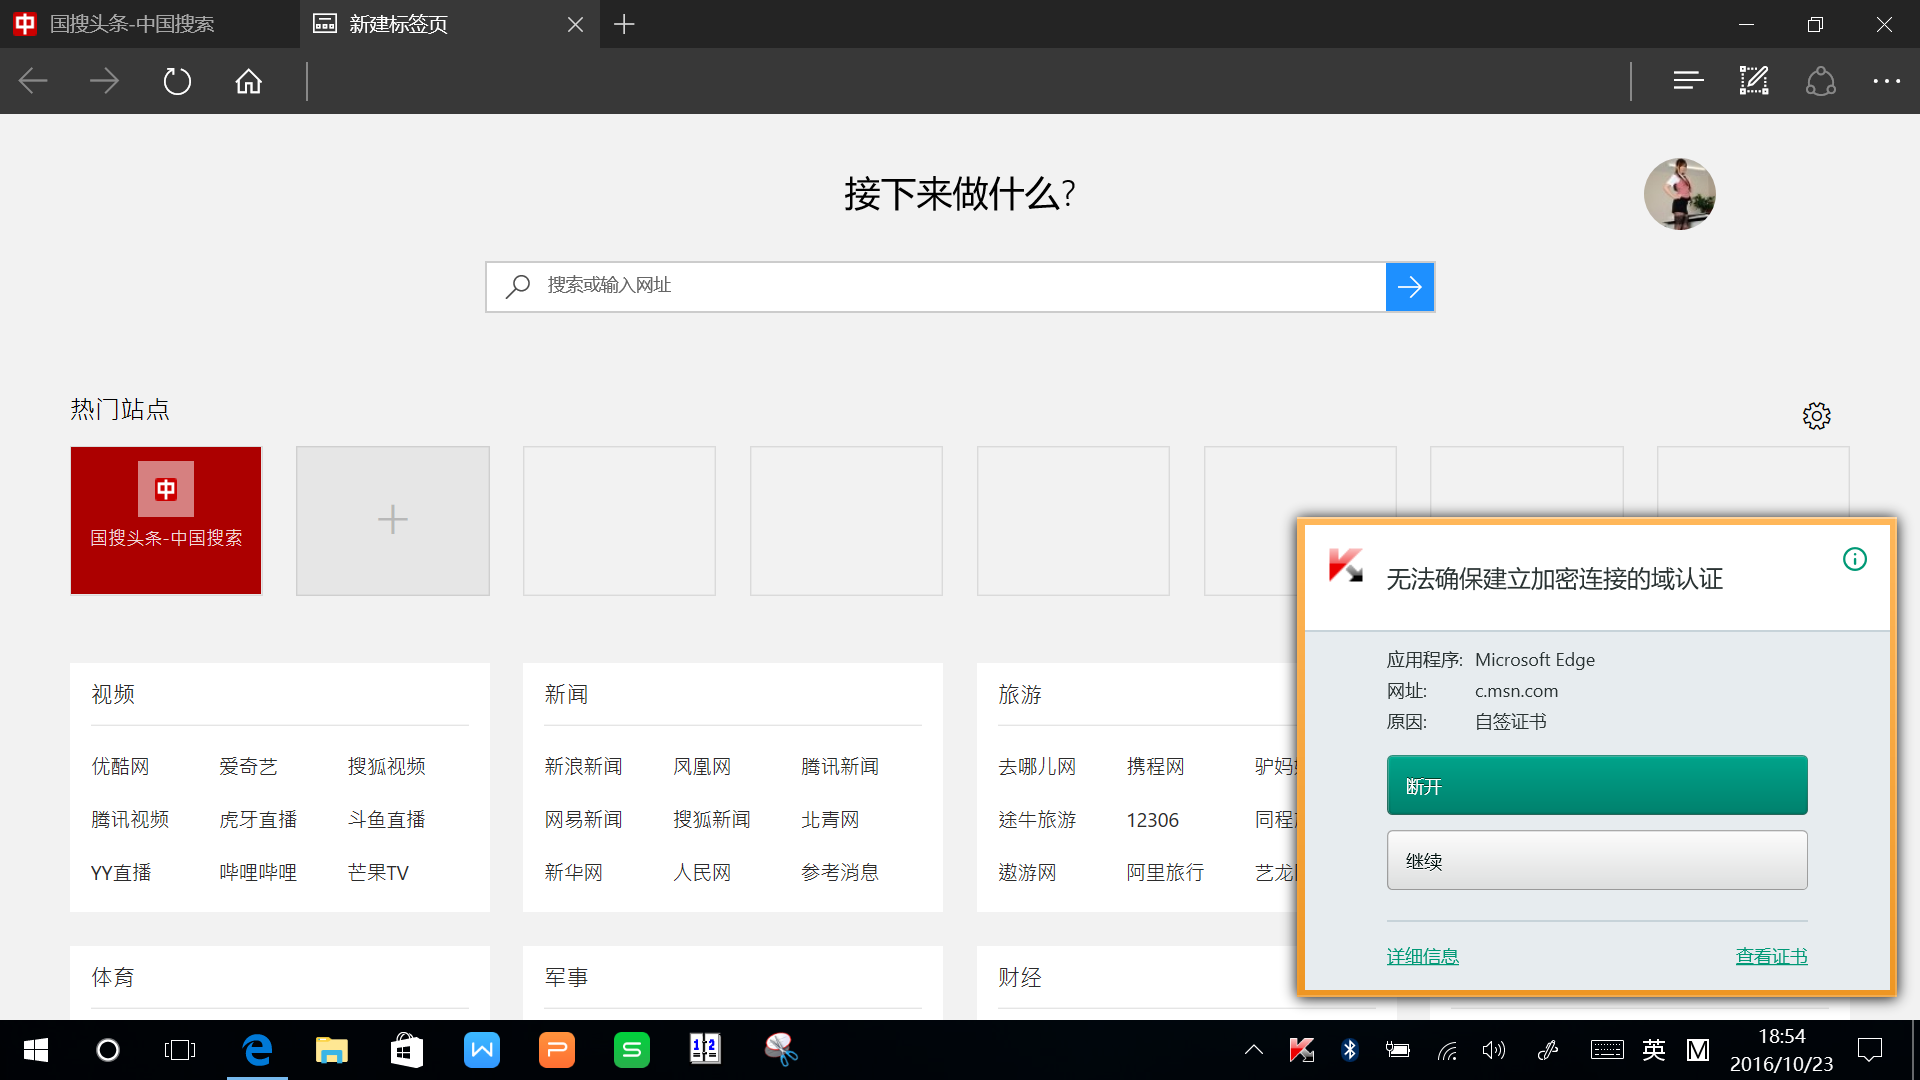Click the 断开 button in Kaspersky popup
1920x1080 pixels.
click(1597, 785)
